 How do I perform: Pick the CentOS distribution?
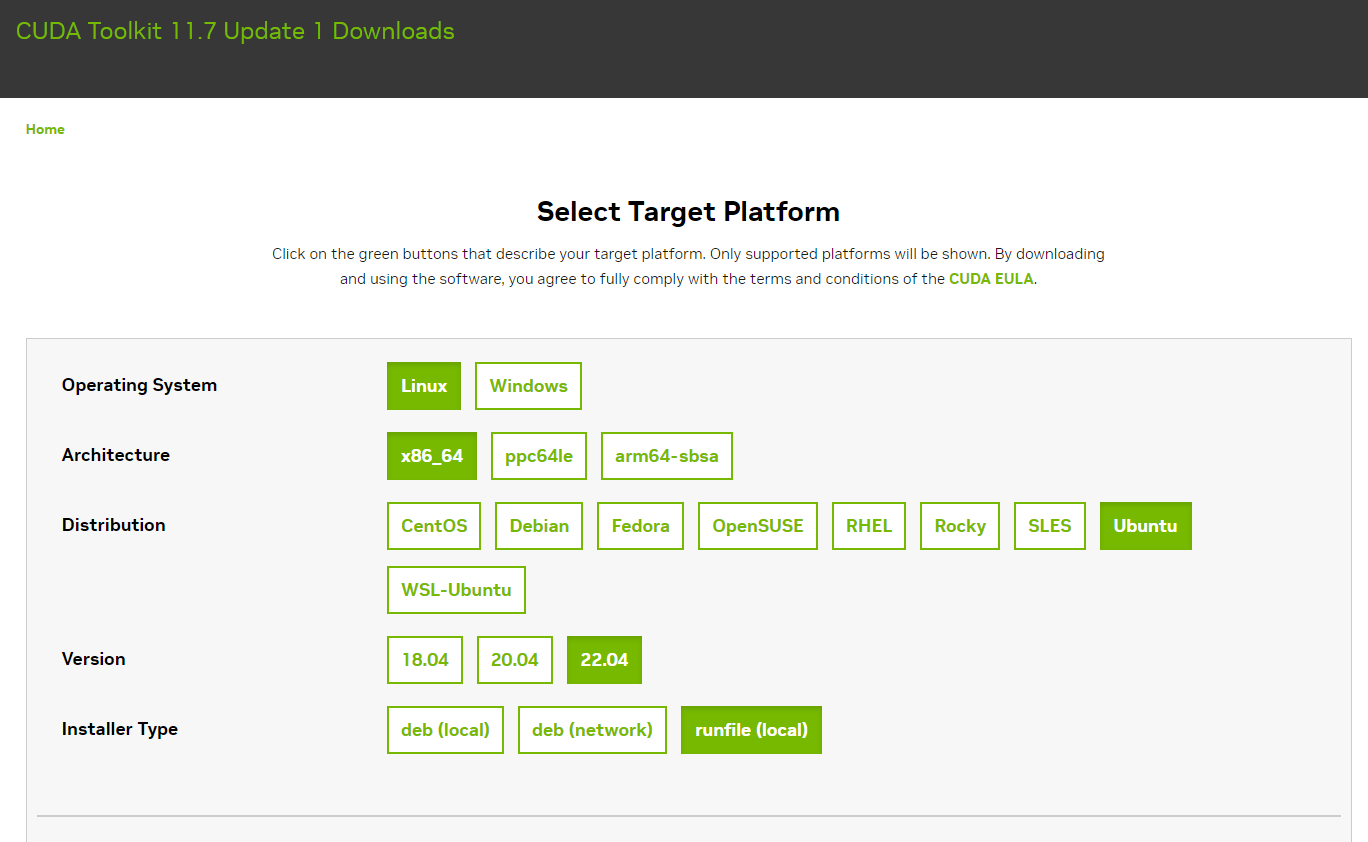(434, 526)
